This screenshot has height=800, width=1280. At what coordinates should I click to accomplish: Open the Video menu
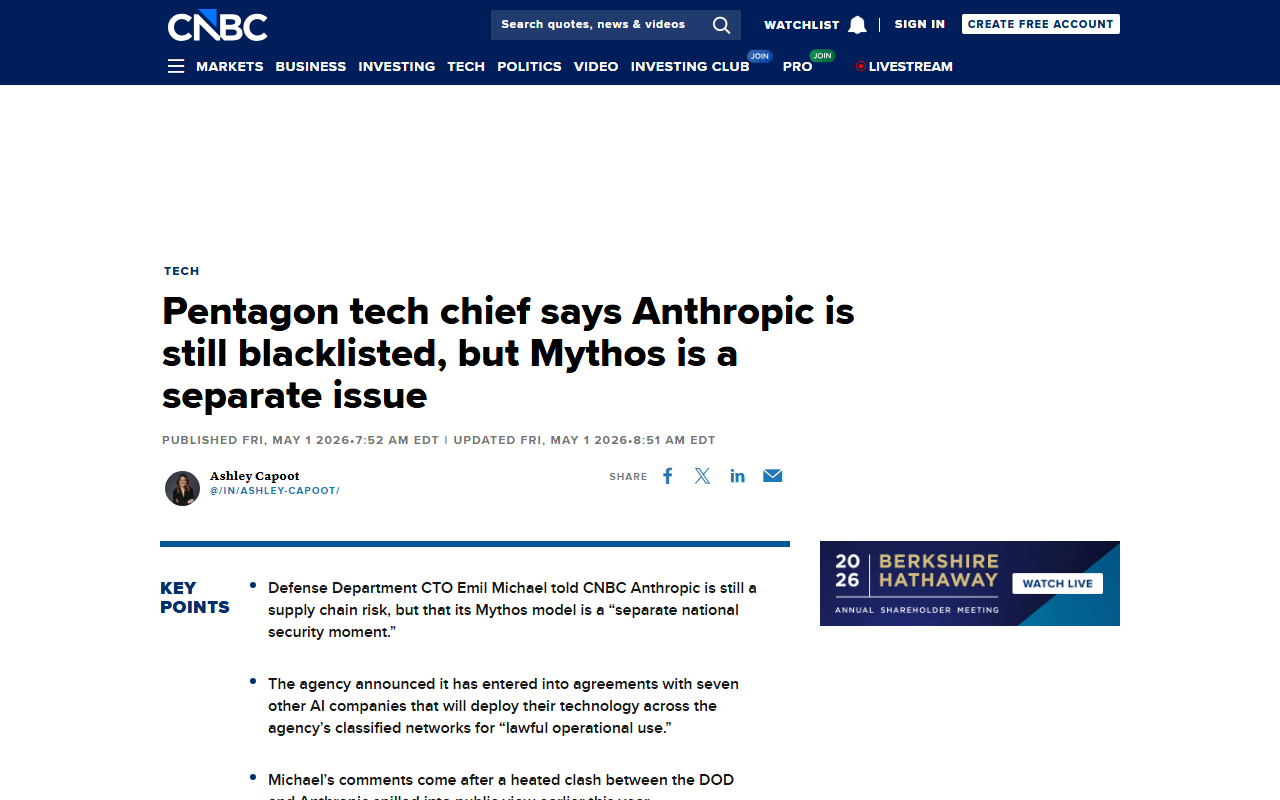coord(596,66)
